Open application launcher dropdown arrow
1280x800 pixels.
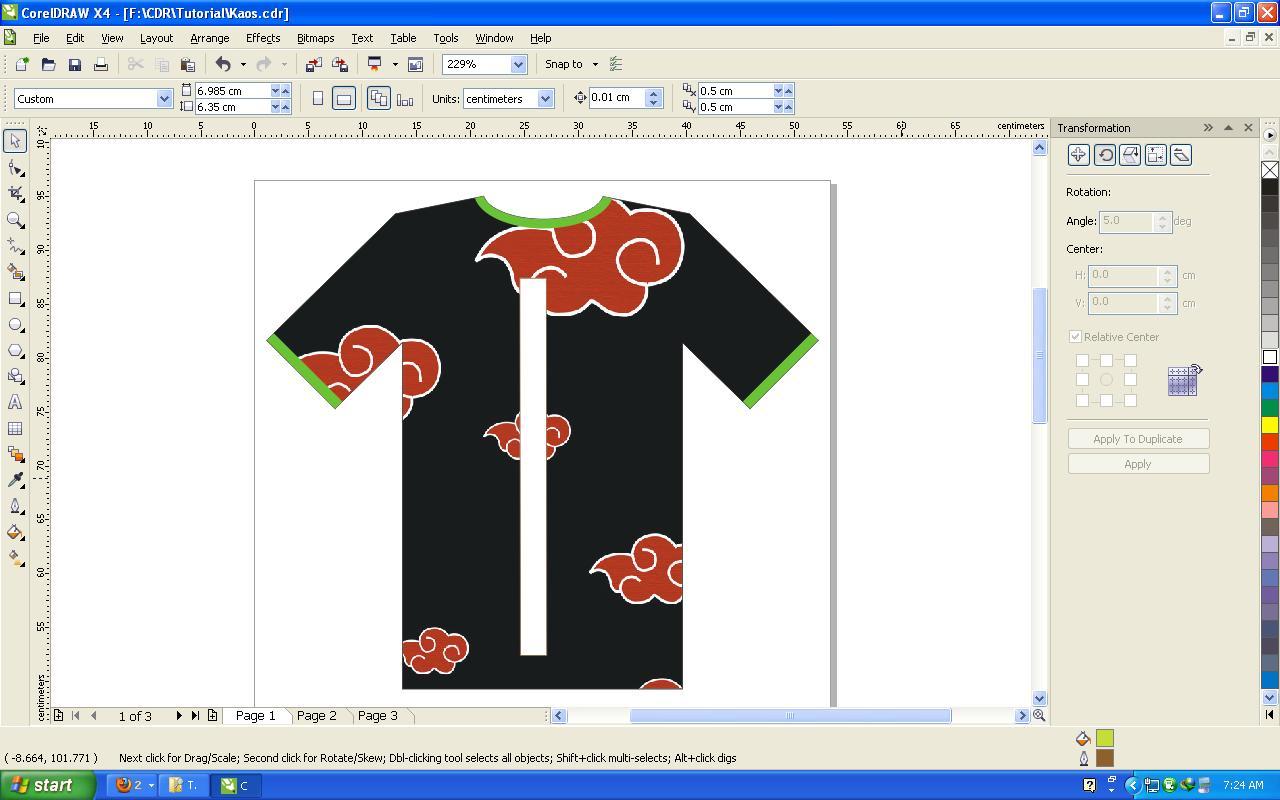(x=395, y=64)
